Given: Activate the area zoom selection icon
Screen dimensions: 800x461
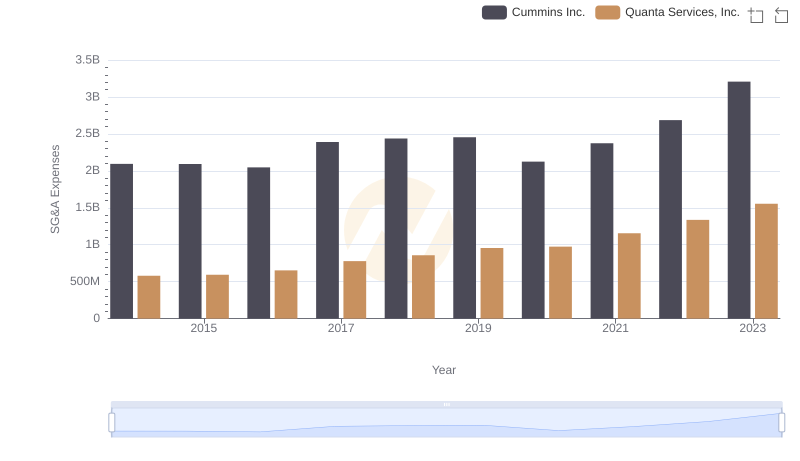Looking at the screenshot, I should point(756,15).
